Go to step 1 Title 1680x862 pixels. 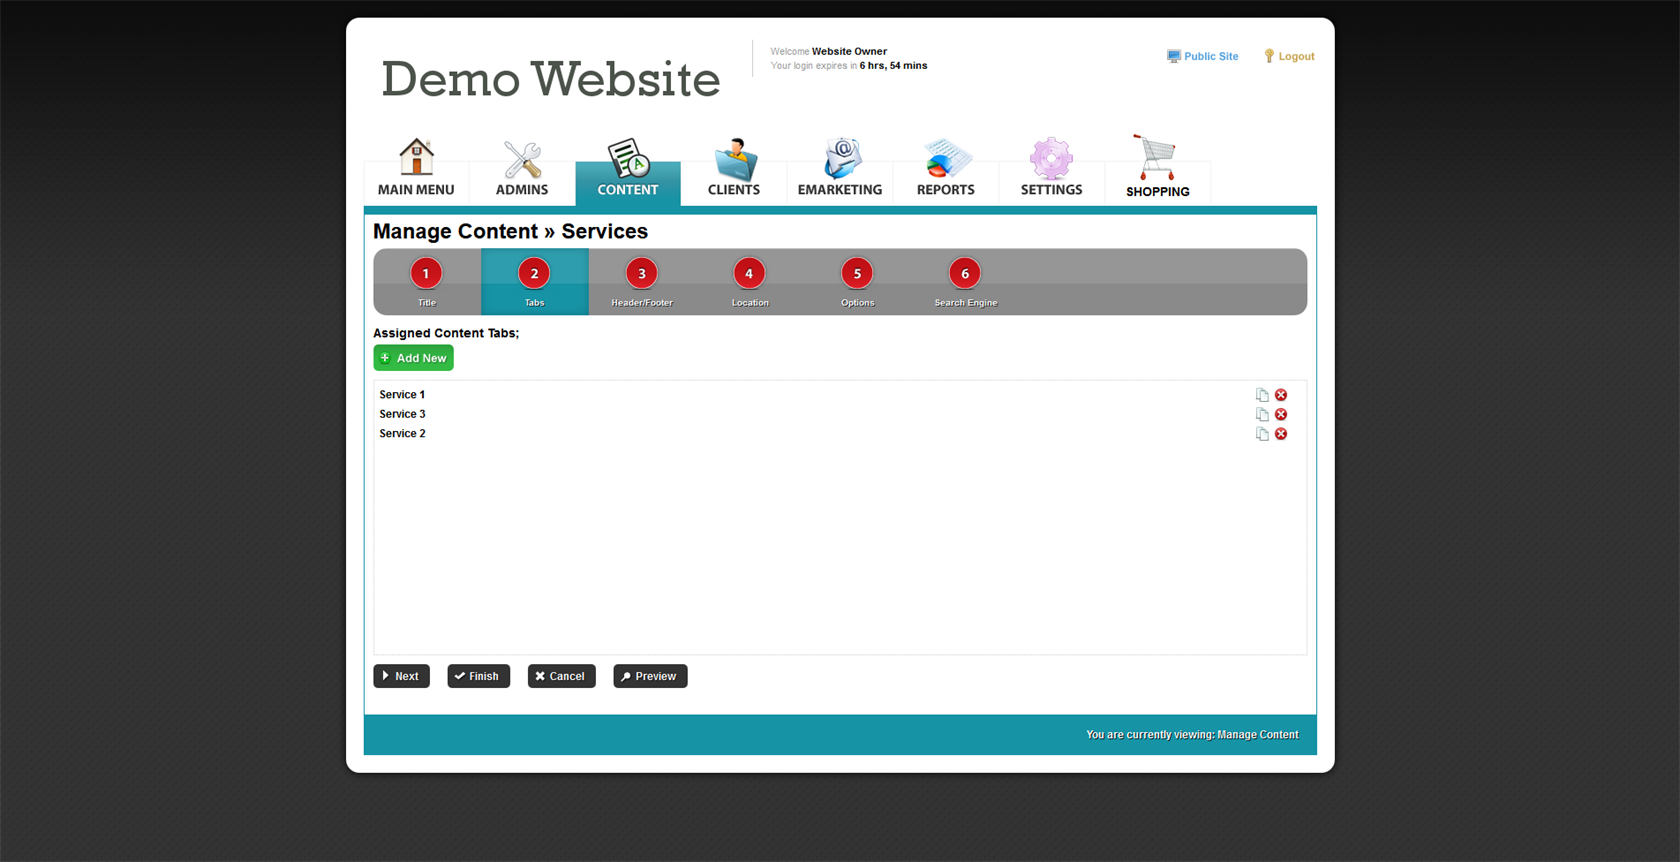[426, 281]
